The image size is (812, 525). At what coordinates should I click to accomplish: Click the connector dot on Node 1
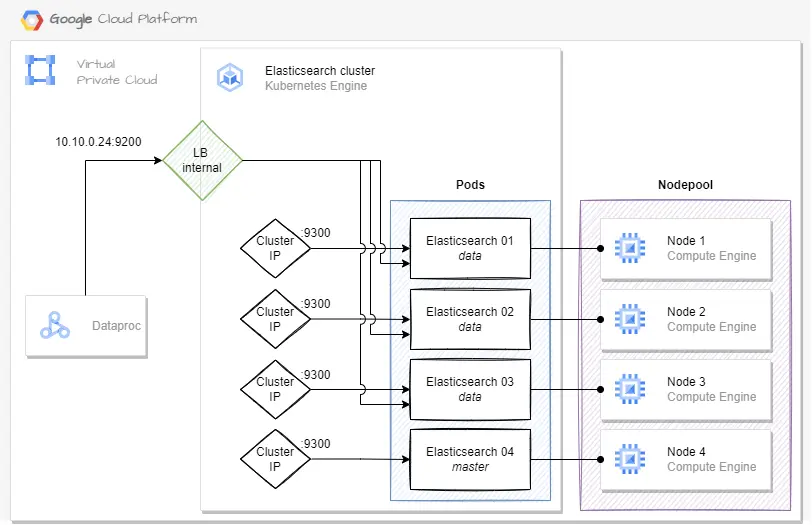600,249
